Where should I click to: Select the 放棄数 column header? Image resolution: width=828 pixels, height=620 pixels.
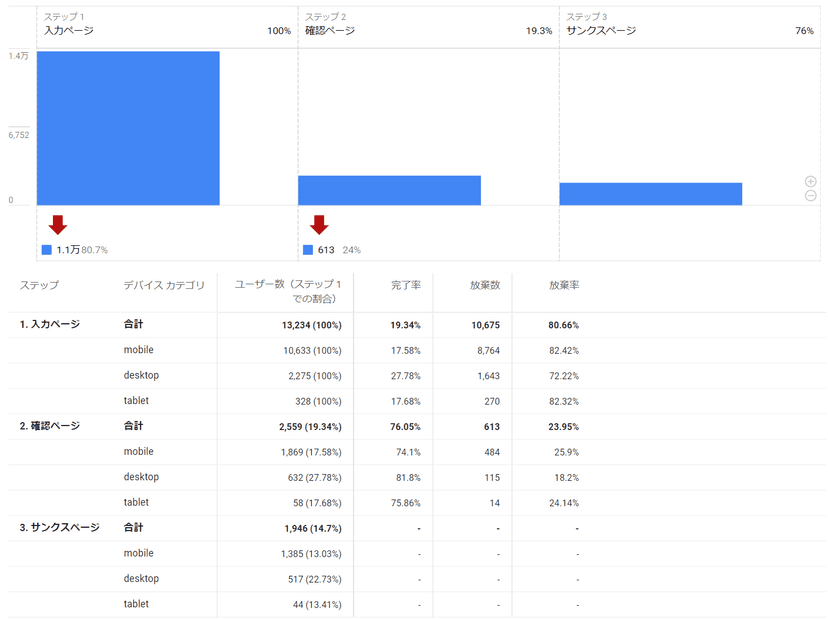[x=485, y=285]
